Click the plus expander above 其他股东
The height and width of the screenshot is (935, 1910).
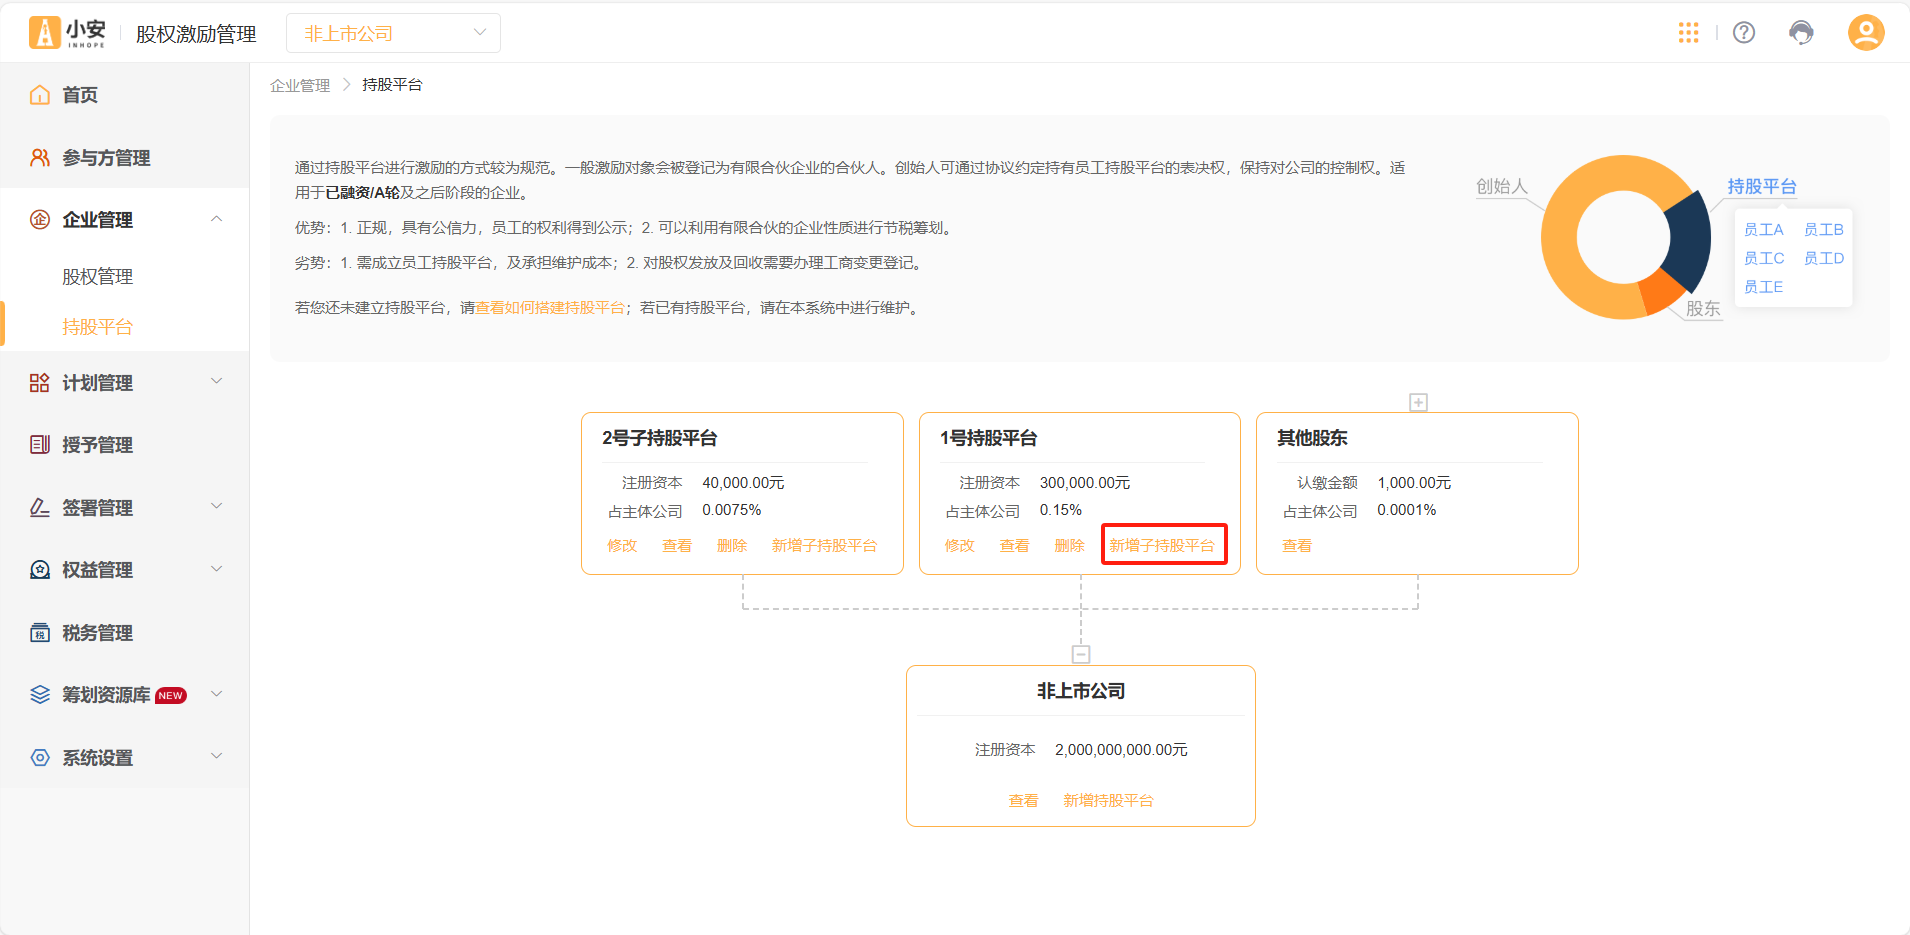click(1418, 402)
